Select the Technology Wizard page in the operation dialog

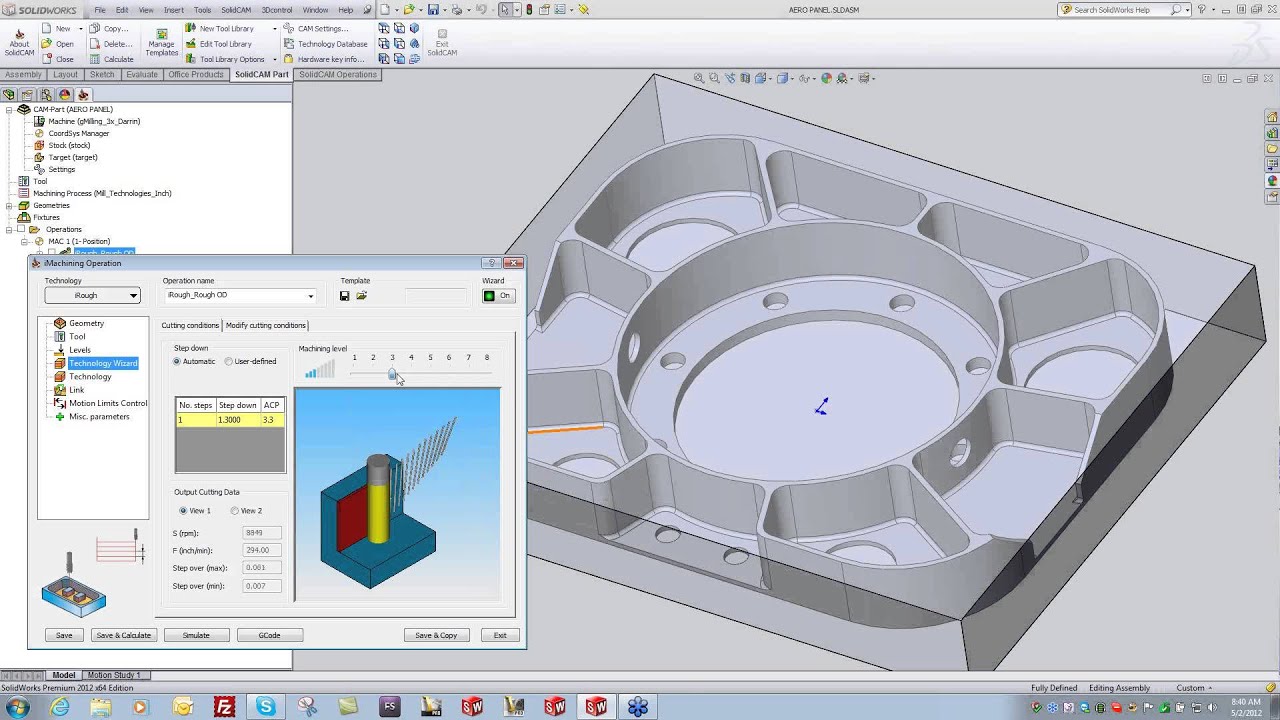click(x=102, y=363)
